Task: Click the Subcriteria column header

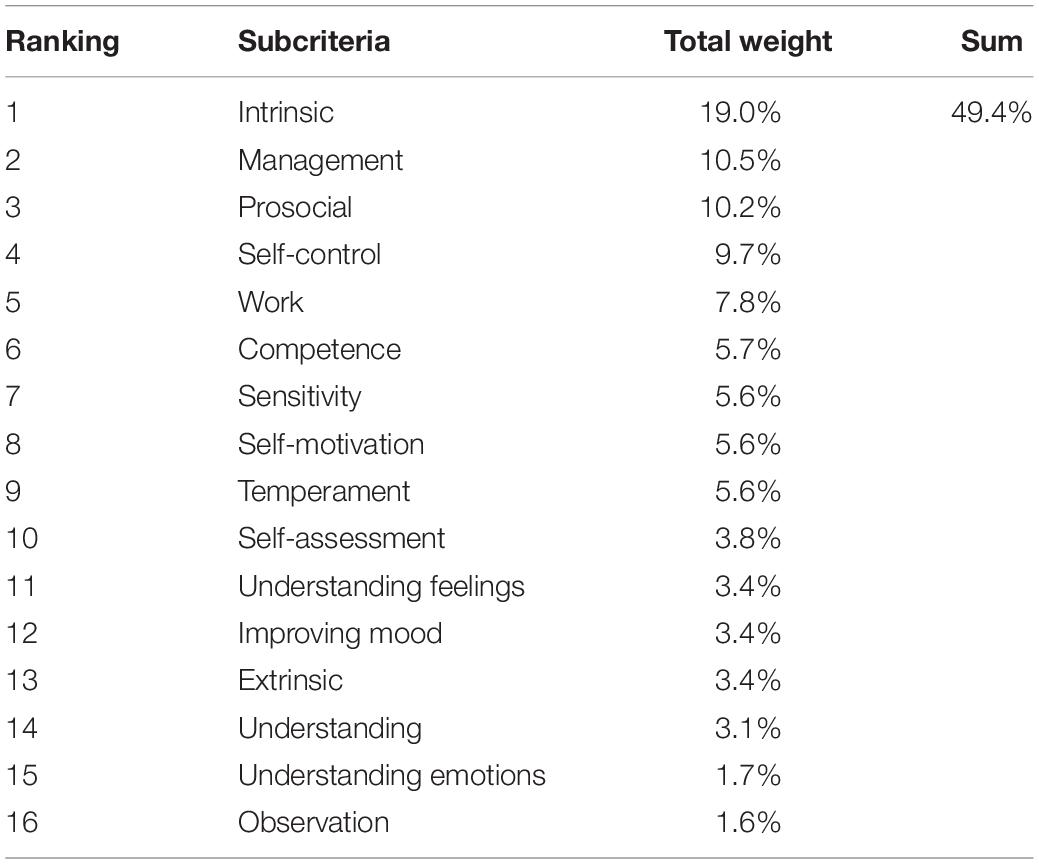Action: (314, 41)
